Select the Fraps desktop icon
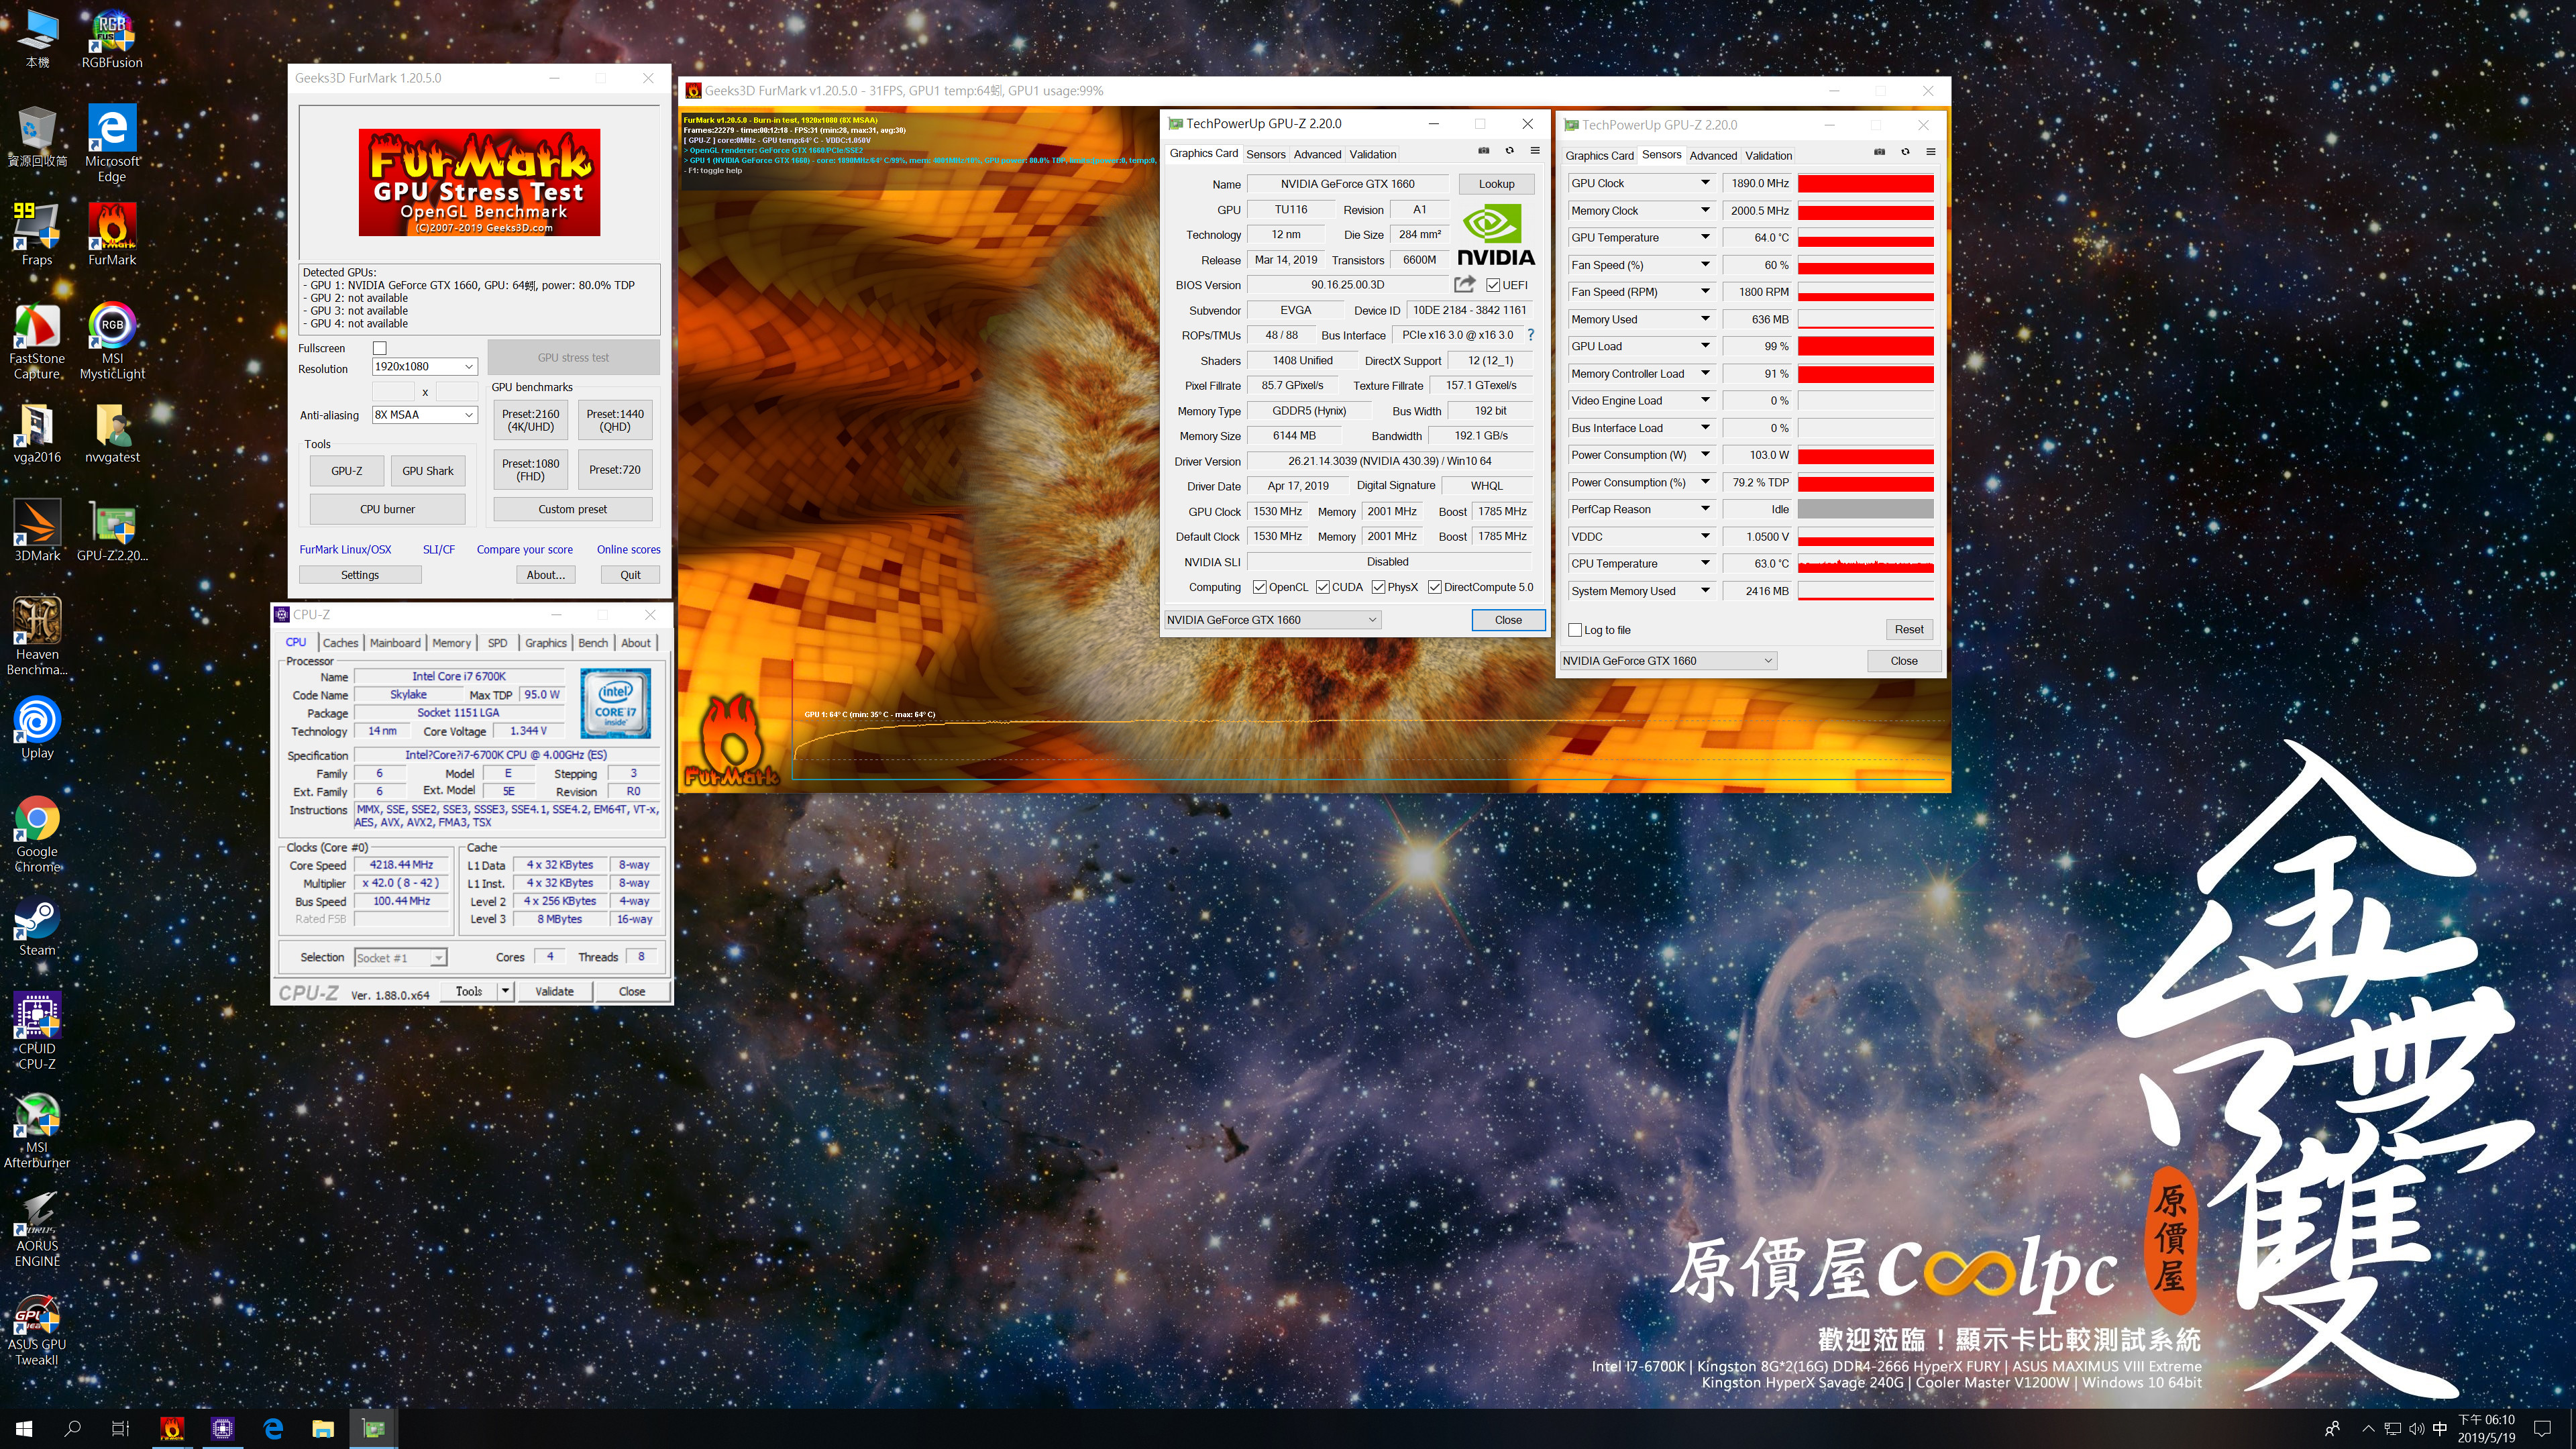The width and height of the screenshot is (2576, 1449). tap(37, 233)
